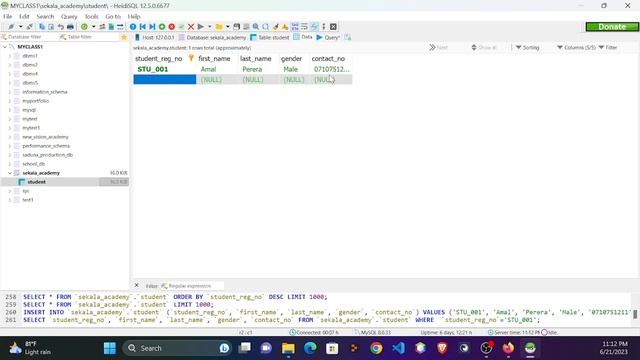This screenshot has width=640, height=360.
Task: Select the student table in tree
Action: (36, 182)
